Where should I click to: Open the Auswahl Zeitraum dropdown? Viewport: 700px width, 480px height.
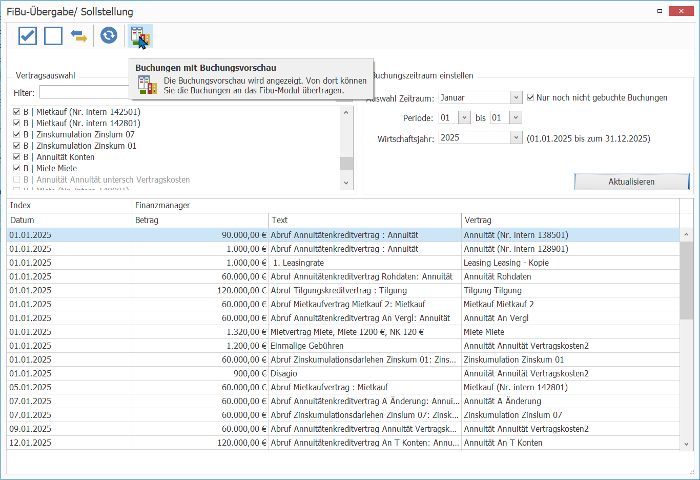pos(516,97)
